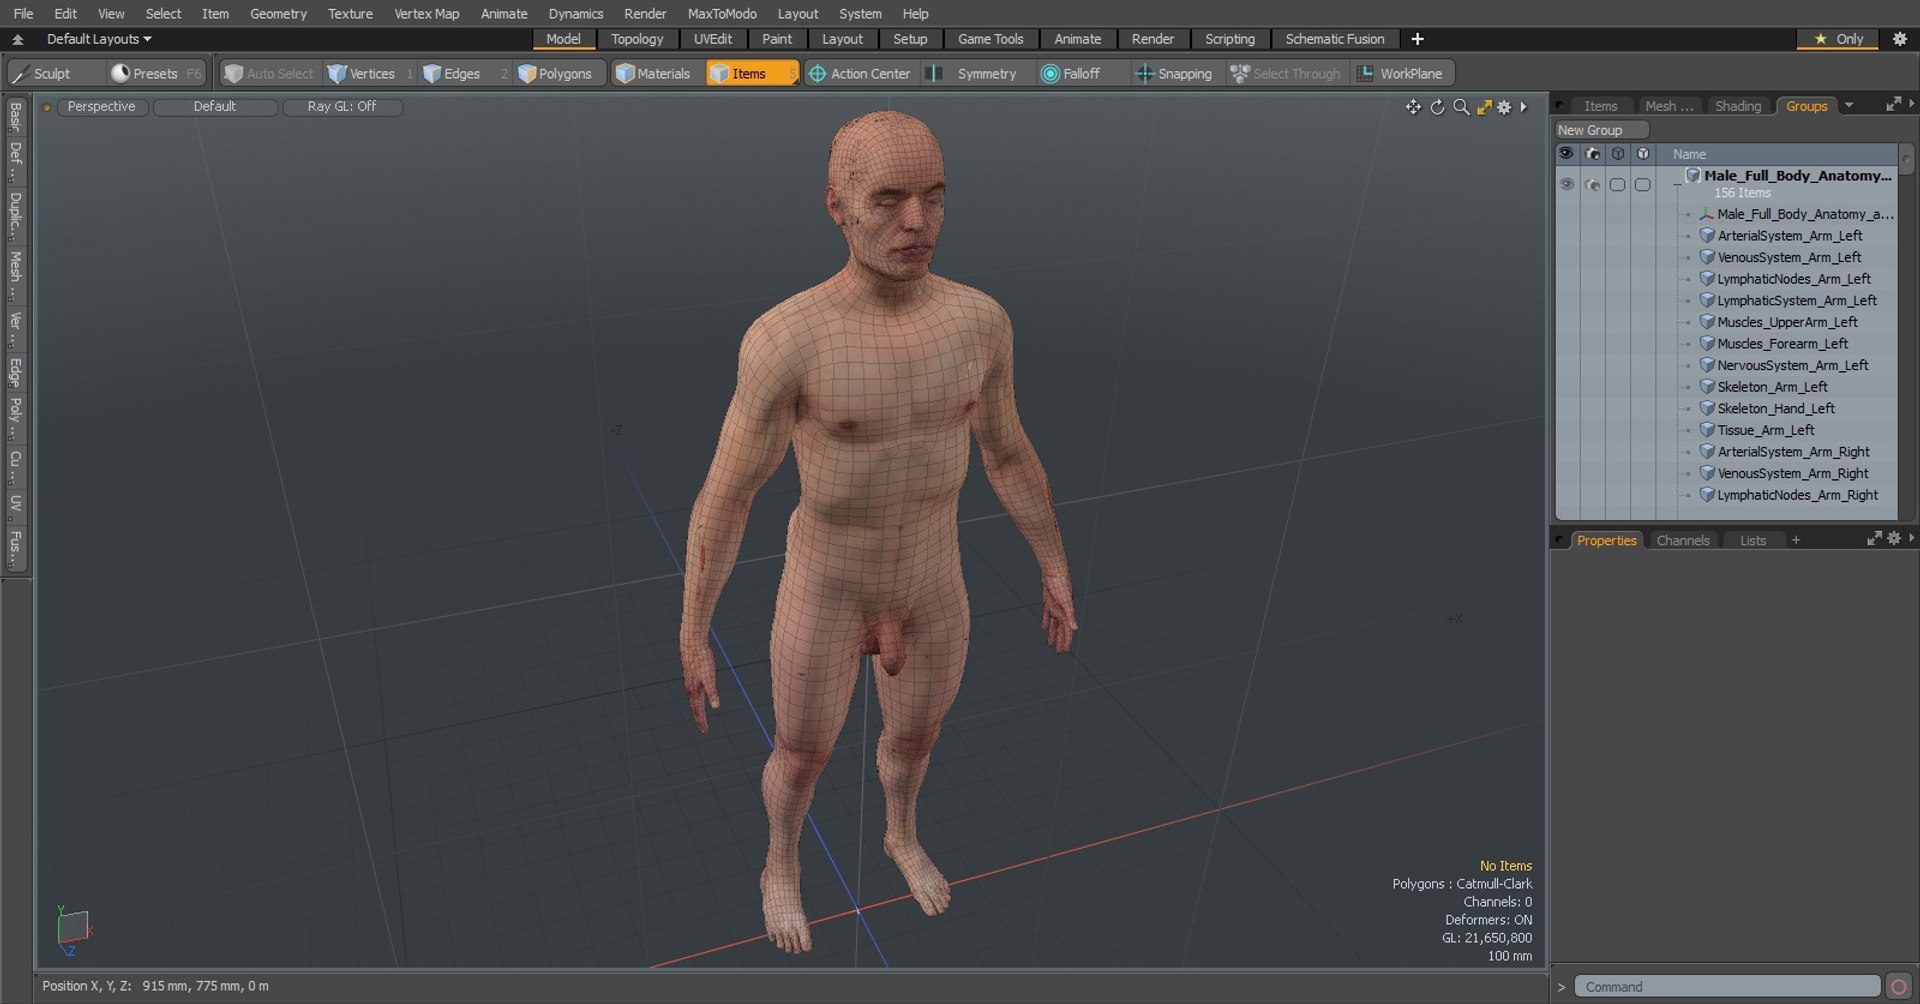Screen dimensions: 1920x1004
Task: Click the New Group button
Action: pyautogui.click(x=1601, y=130)
